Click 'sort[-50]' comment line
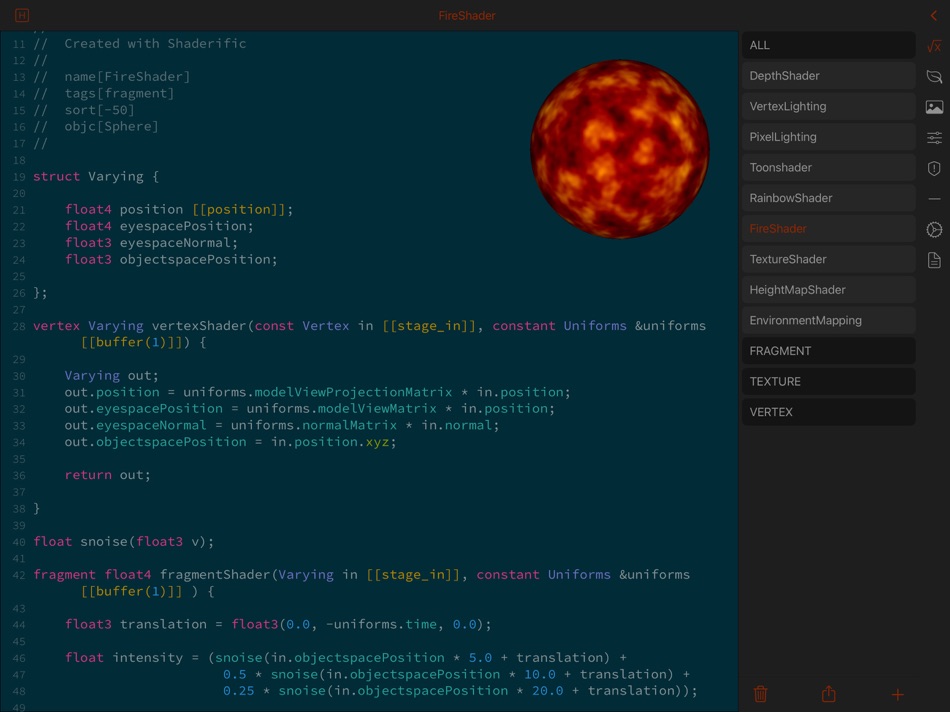This screenshot has height=712, width=950. point(84,110)
